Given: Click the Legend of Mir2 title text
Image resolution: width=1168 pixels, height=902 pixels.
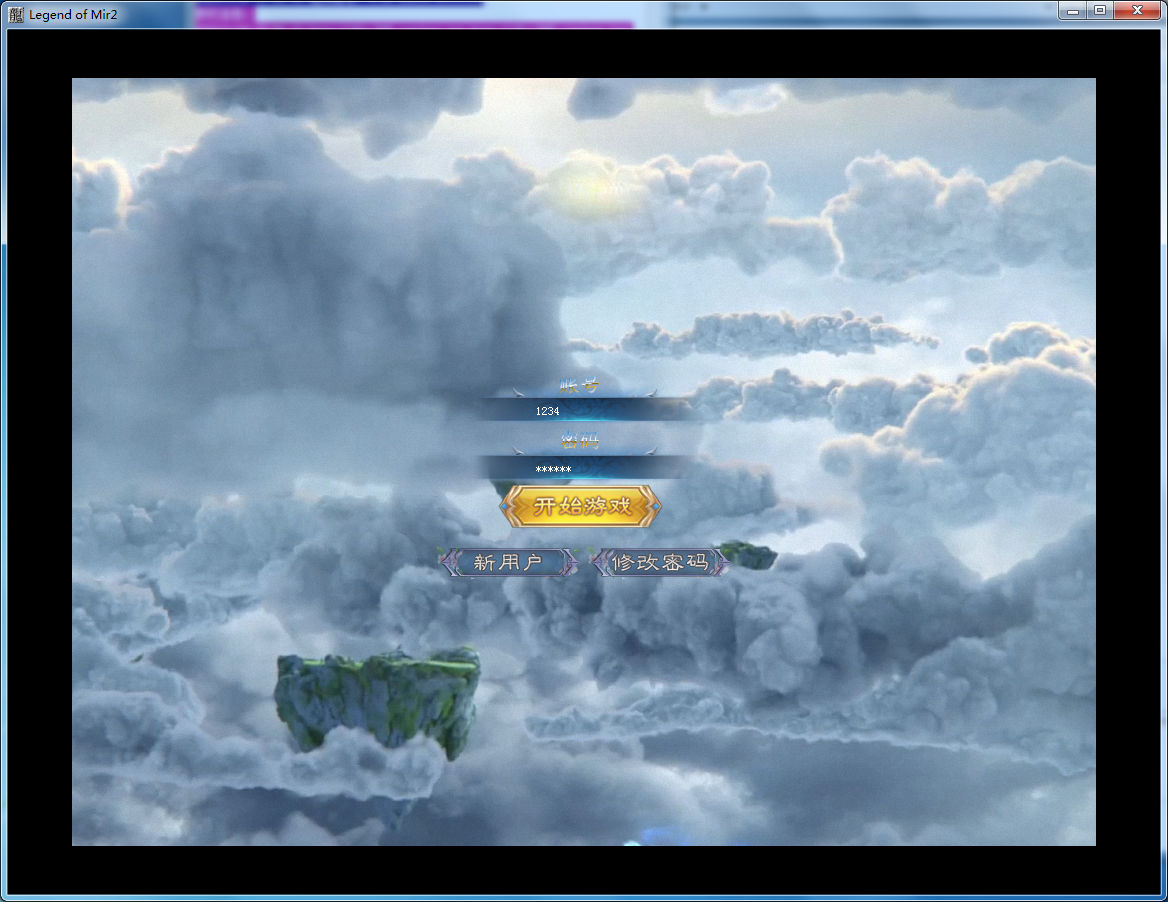Looking at the screenshot, I should [x=73, y=14].
